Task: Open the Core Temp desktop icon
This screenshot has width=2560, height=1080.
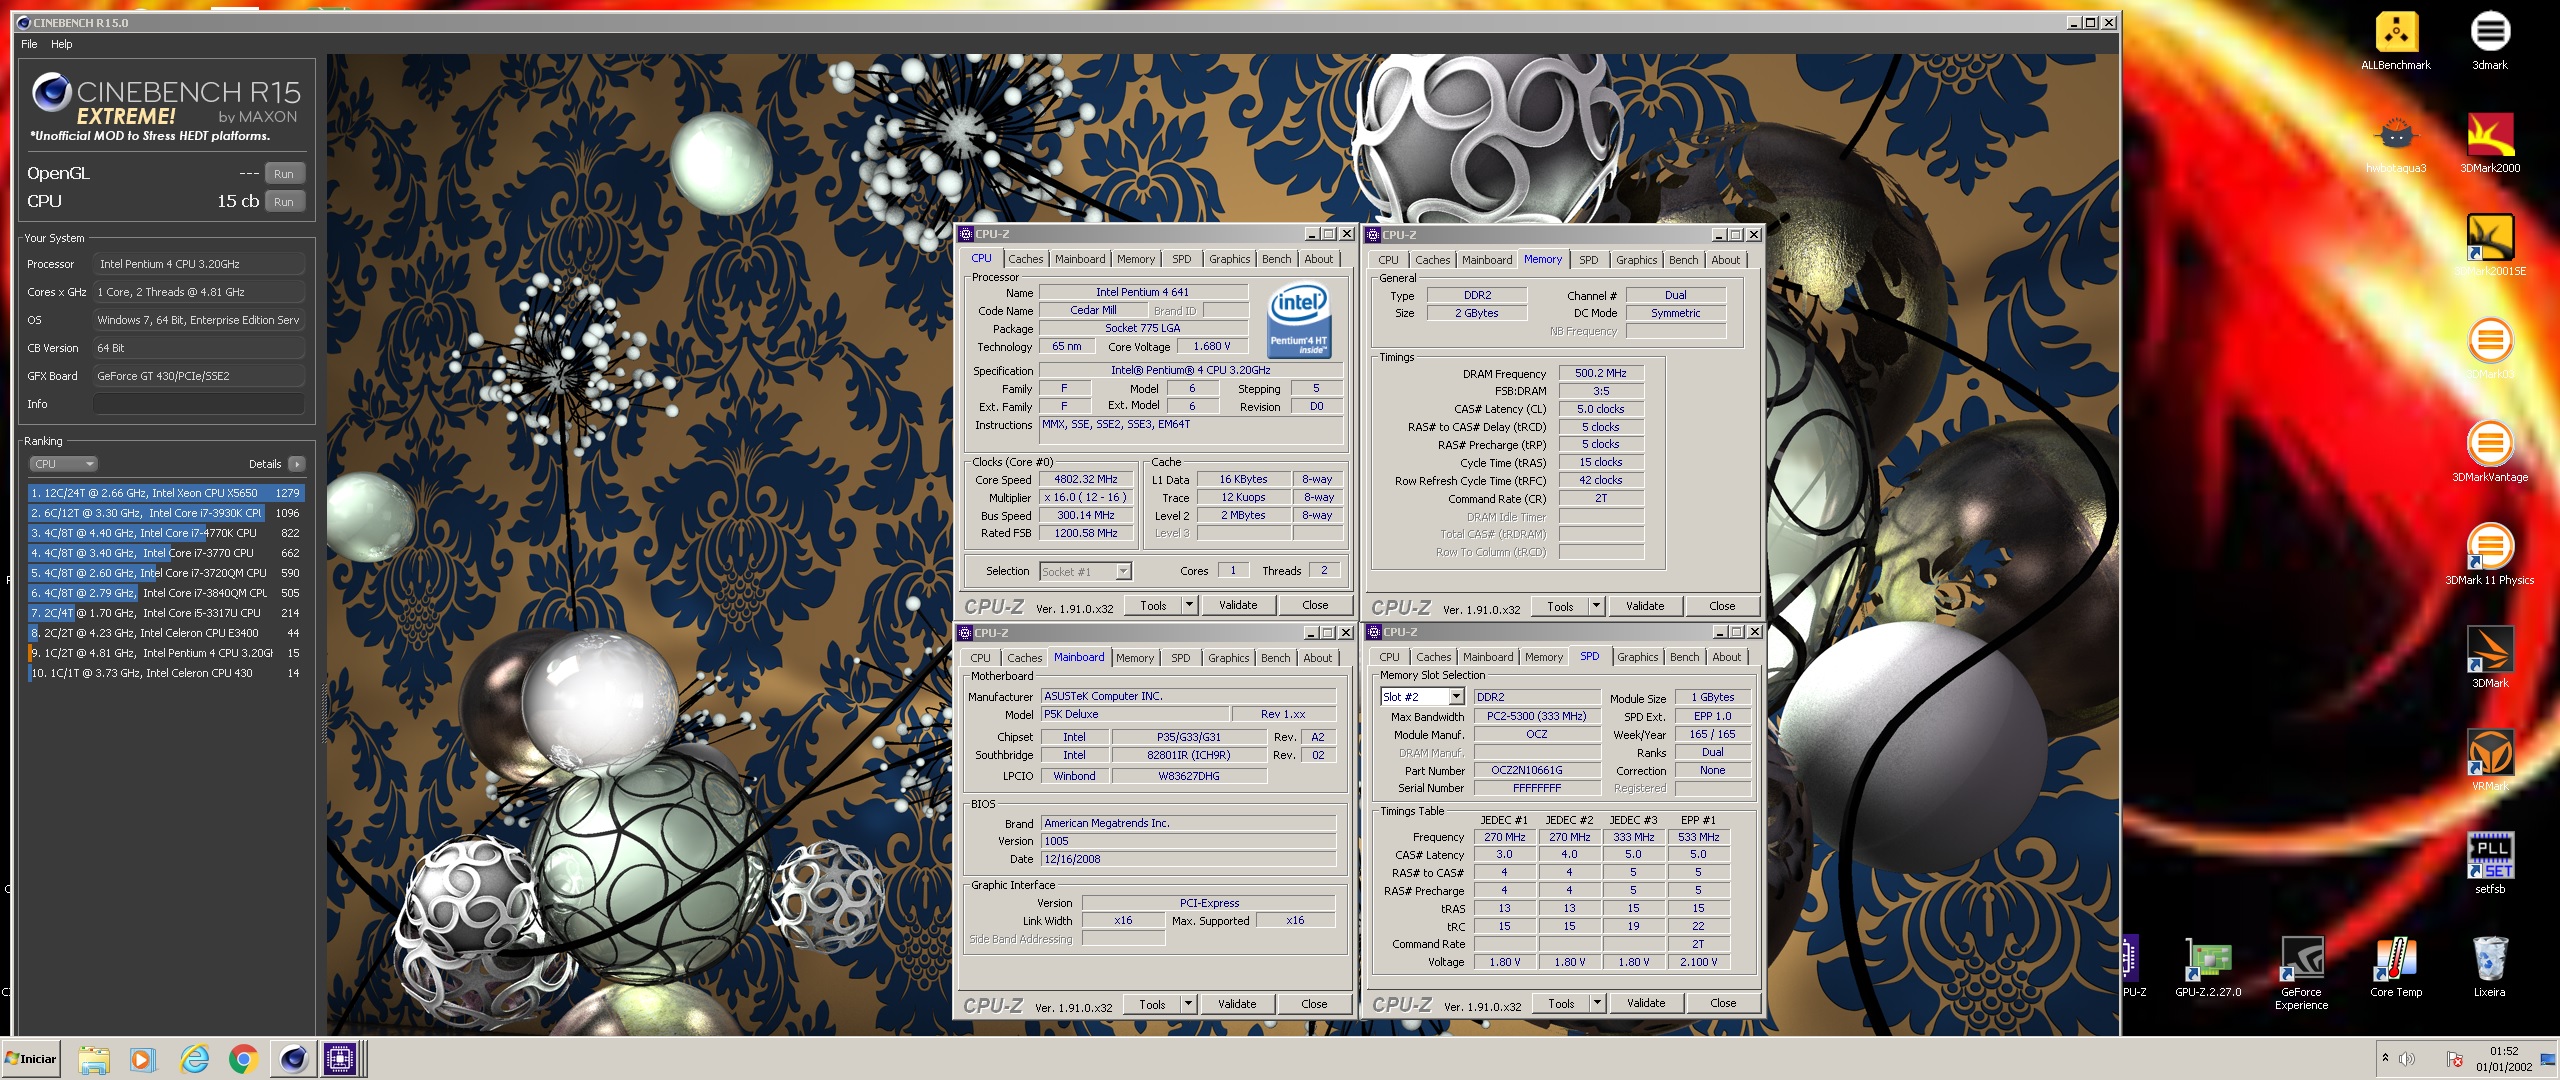Action: [x=2396, y=968]
